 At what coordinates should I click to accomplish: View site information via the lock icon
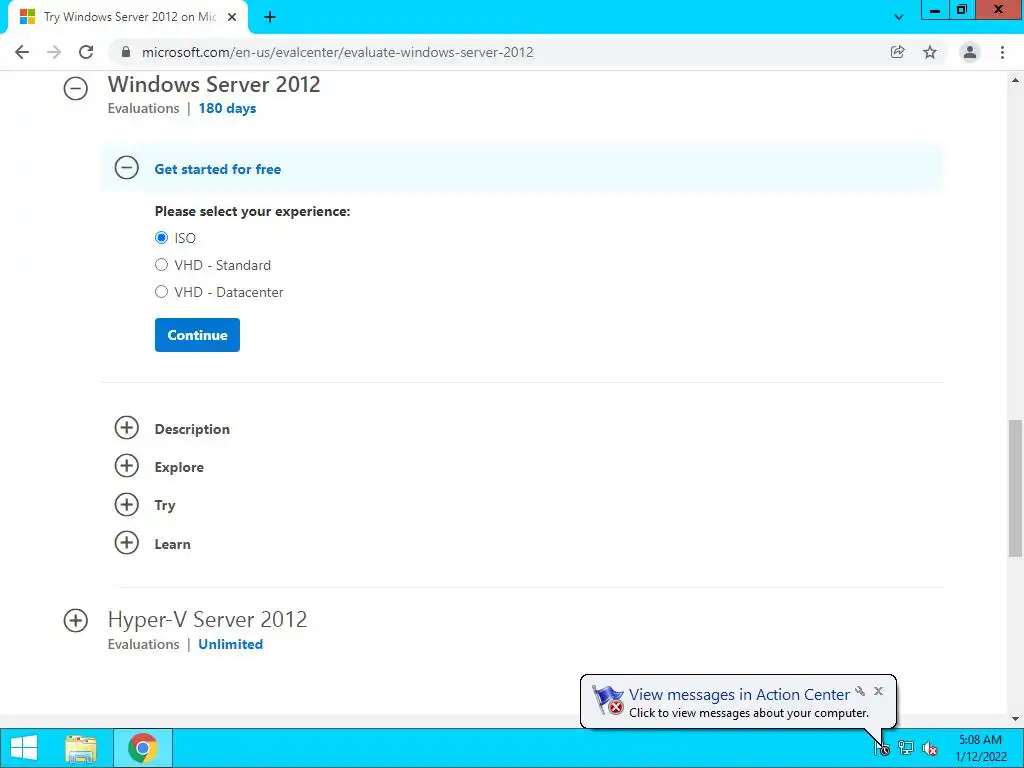coord(126,52)
